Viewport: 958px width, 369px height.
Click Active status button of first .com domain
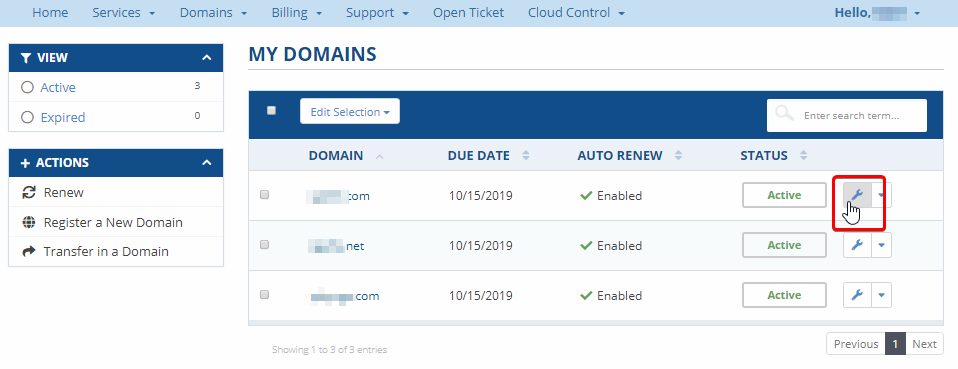pos(784,195)
